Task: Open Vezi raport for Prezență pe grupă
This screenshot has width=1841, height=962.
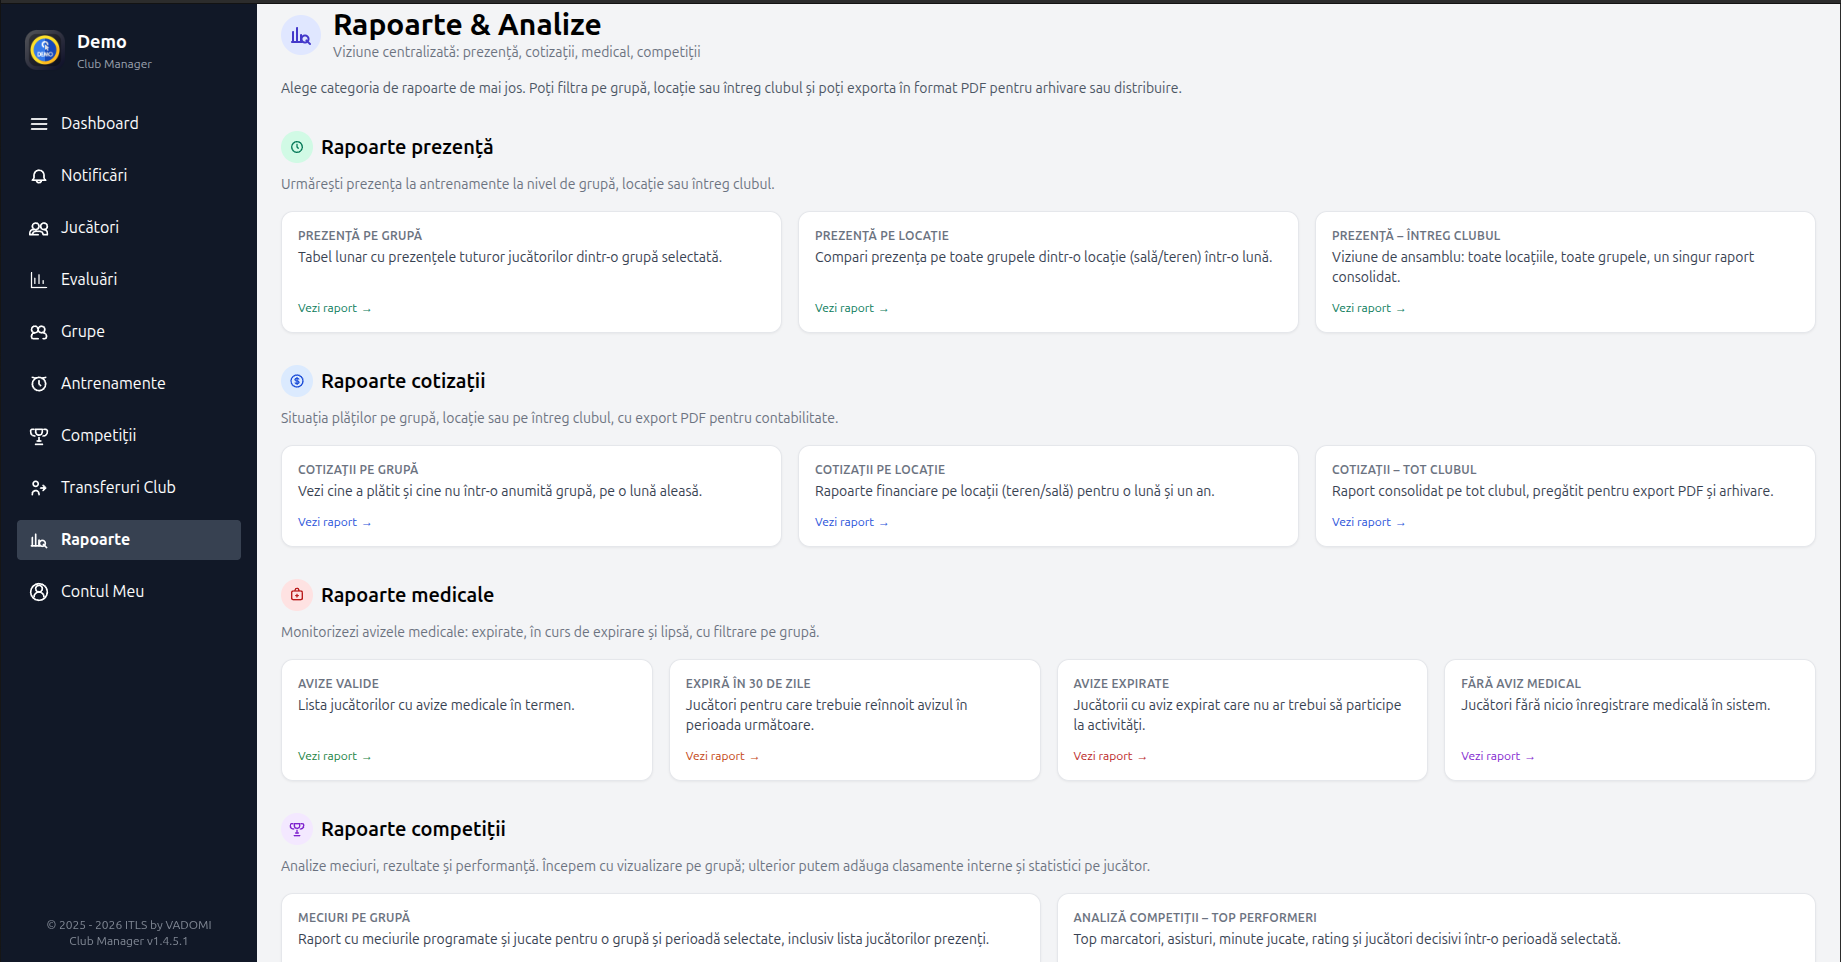Action: pyautogui.click(x=334, y=308)
